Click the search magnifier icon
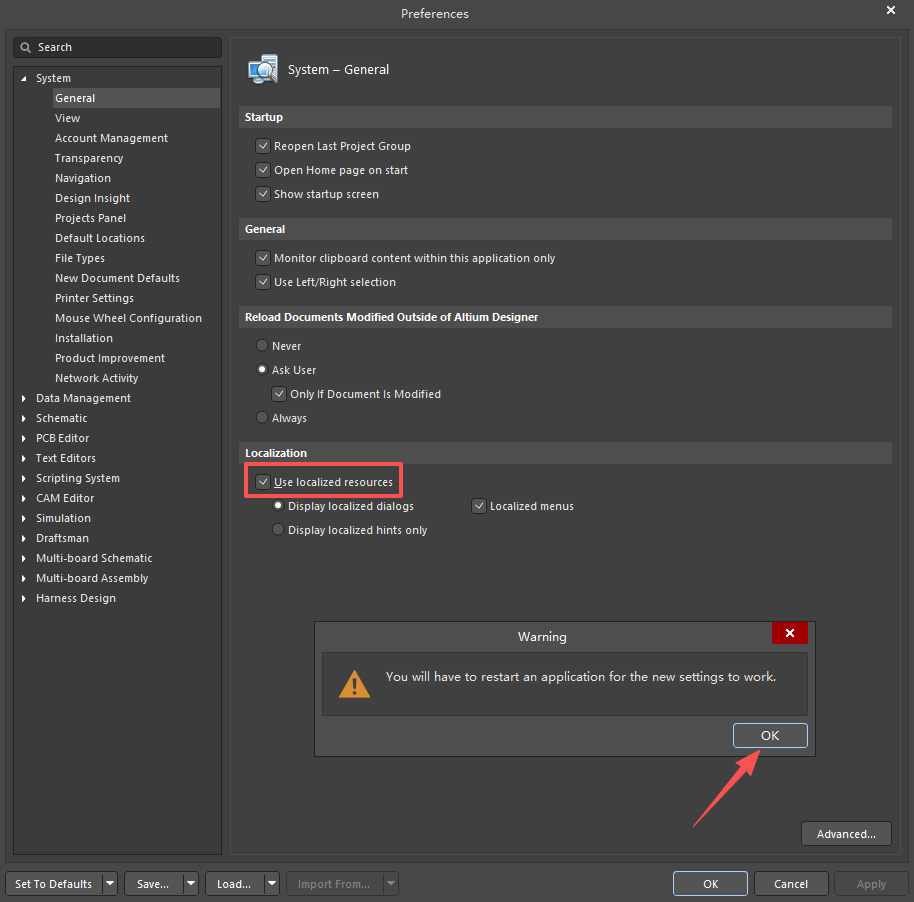Viewport: 914px width, 902px height. pos(26,47)
